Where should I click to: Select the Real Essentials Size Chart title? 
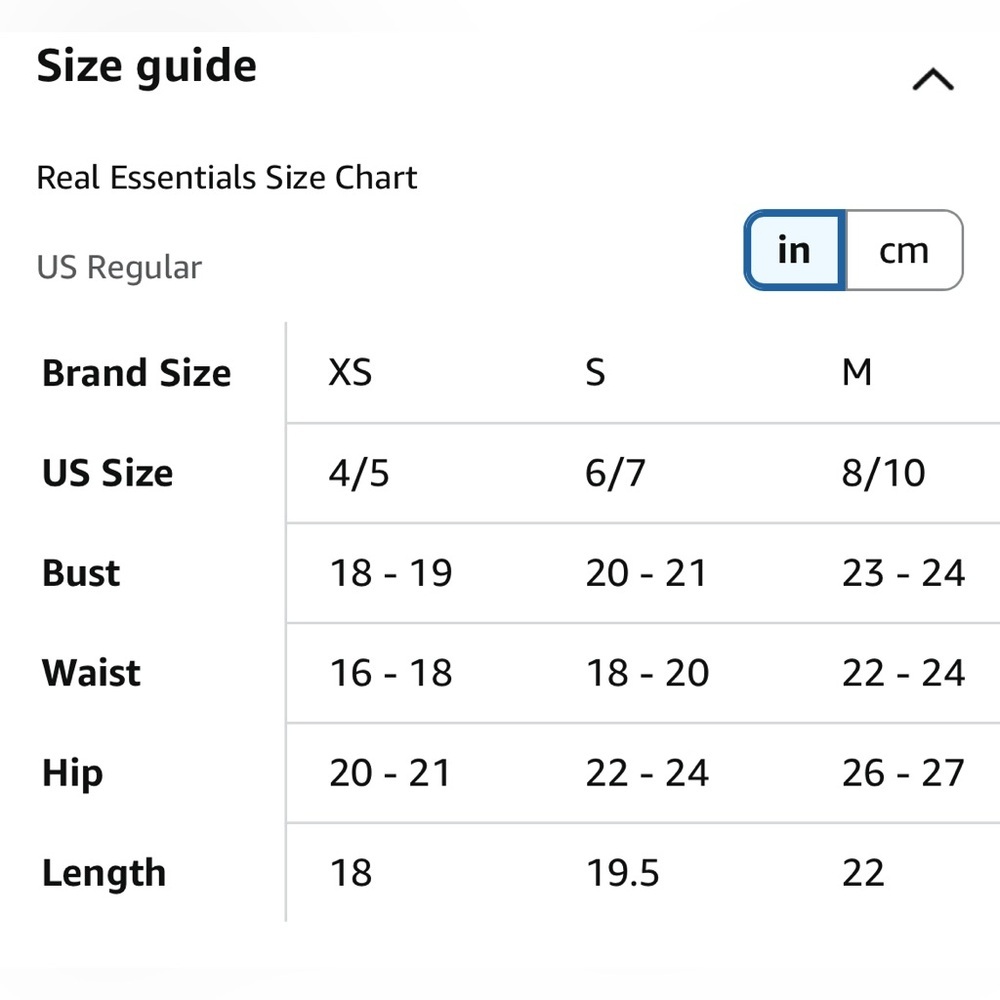227,178
